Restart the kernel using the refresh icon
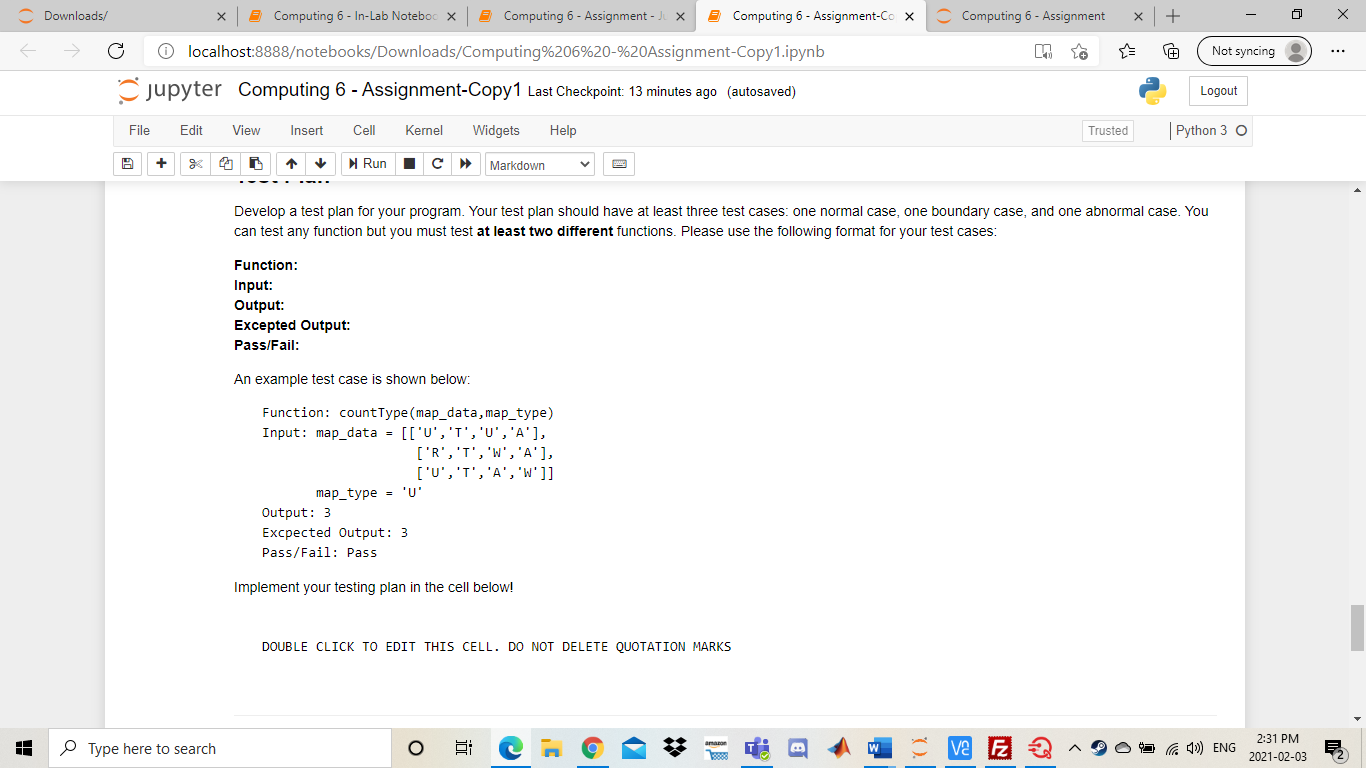 [x=437, y=163]
